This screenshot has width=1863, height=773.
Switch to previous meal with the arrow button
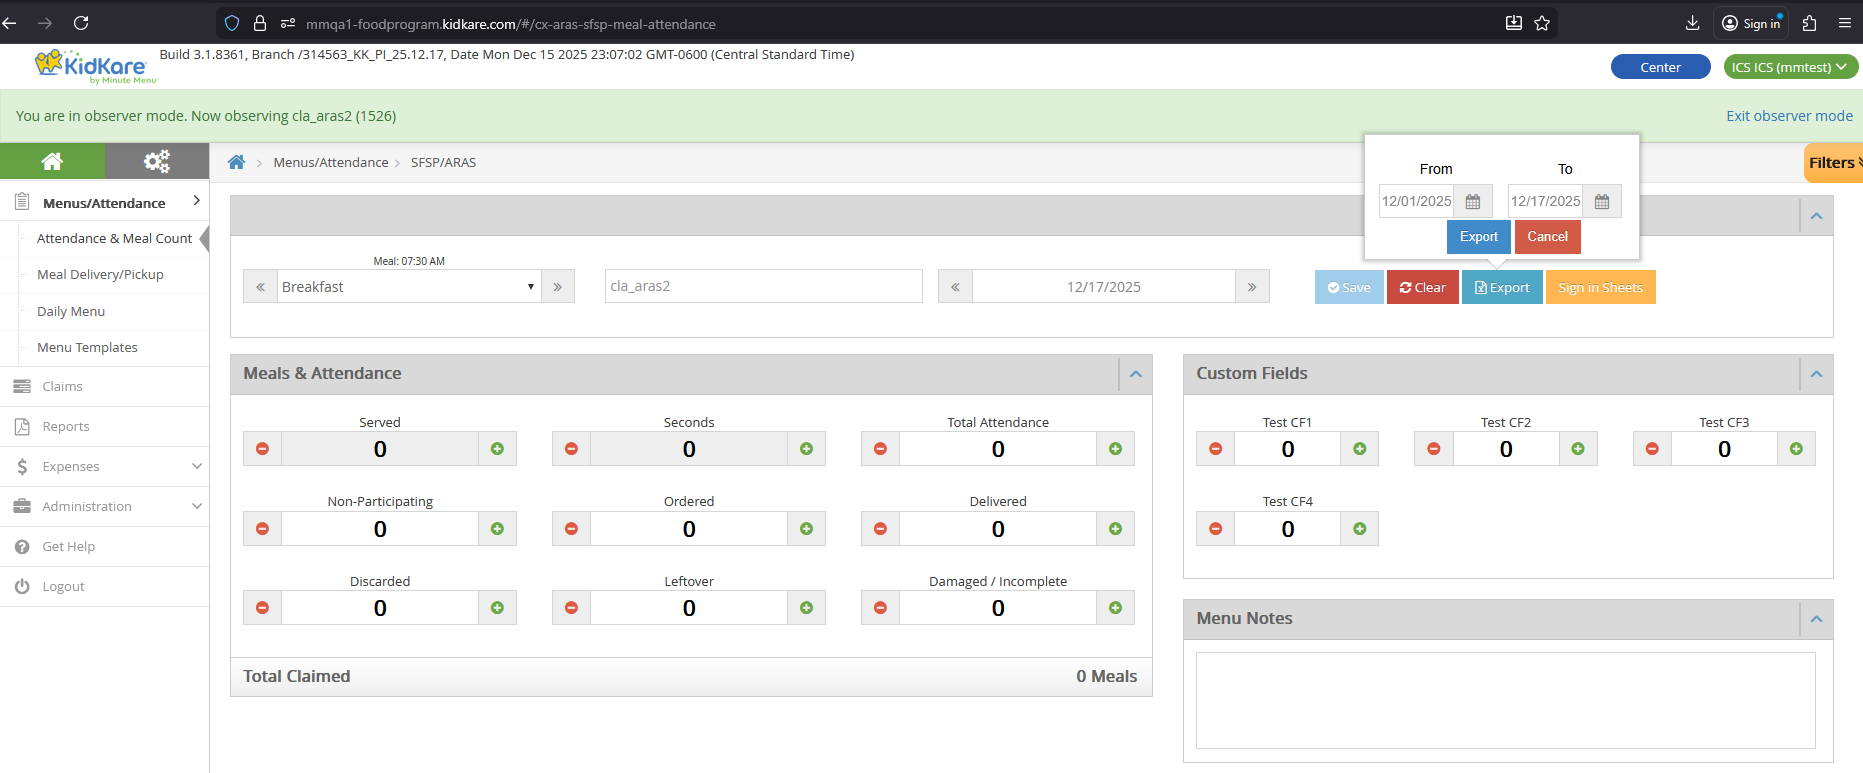click(x=260, y=287)
